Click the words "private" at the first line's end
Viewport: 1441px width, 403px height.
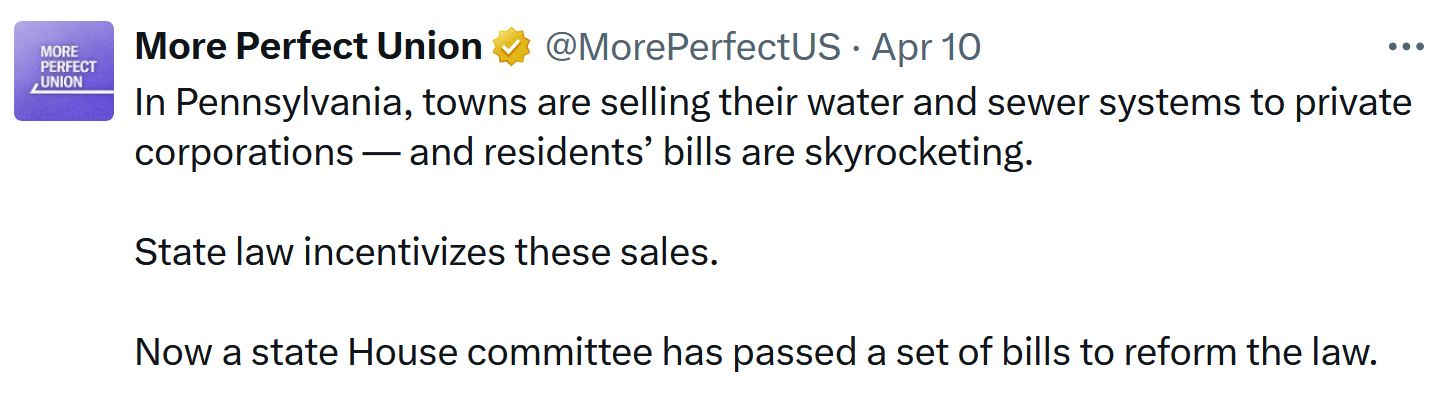(1350, 103)
